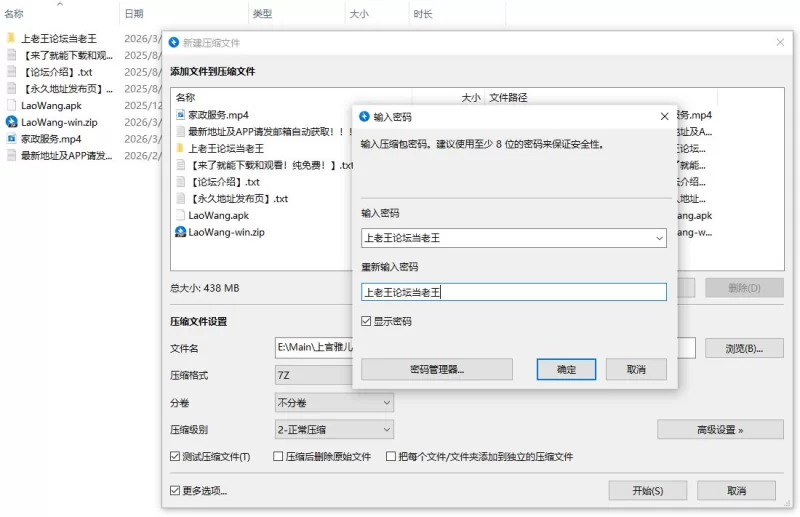Click the 上老王论坛当老王 folder icon in Explorer

pyautogui.click(x=11, y=38)
